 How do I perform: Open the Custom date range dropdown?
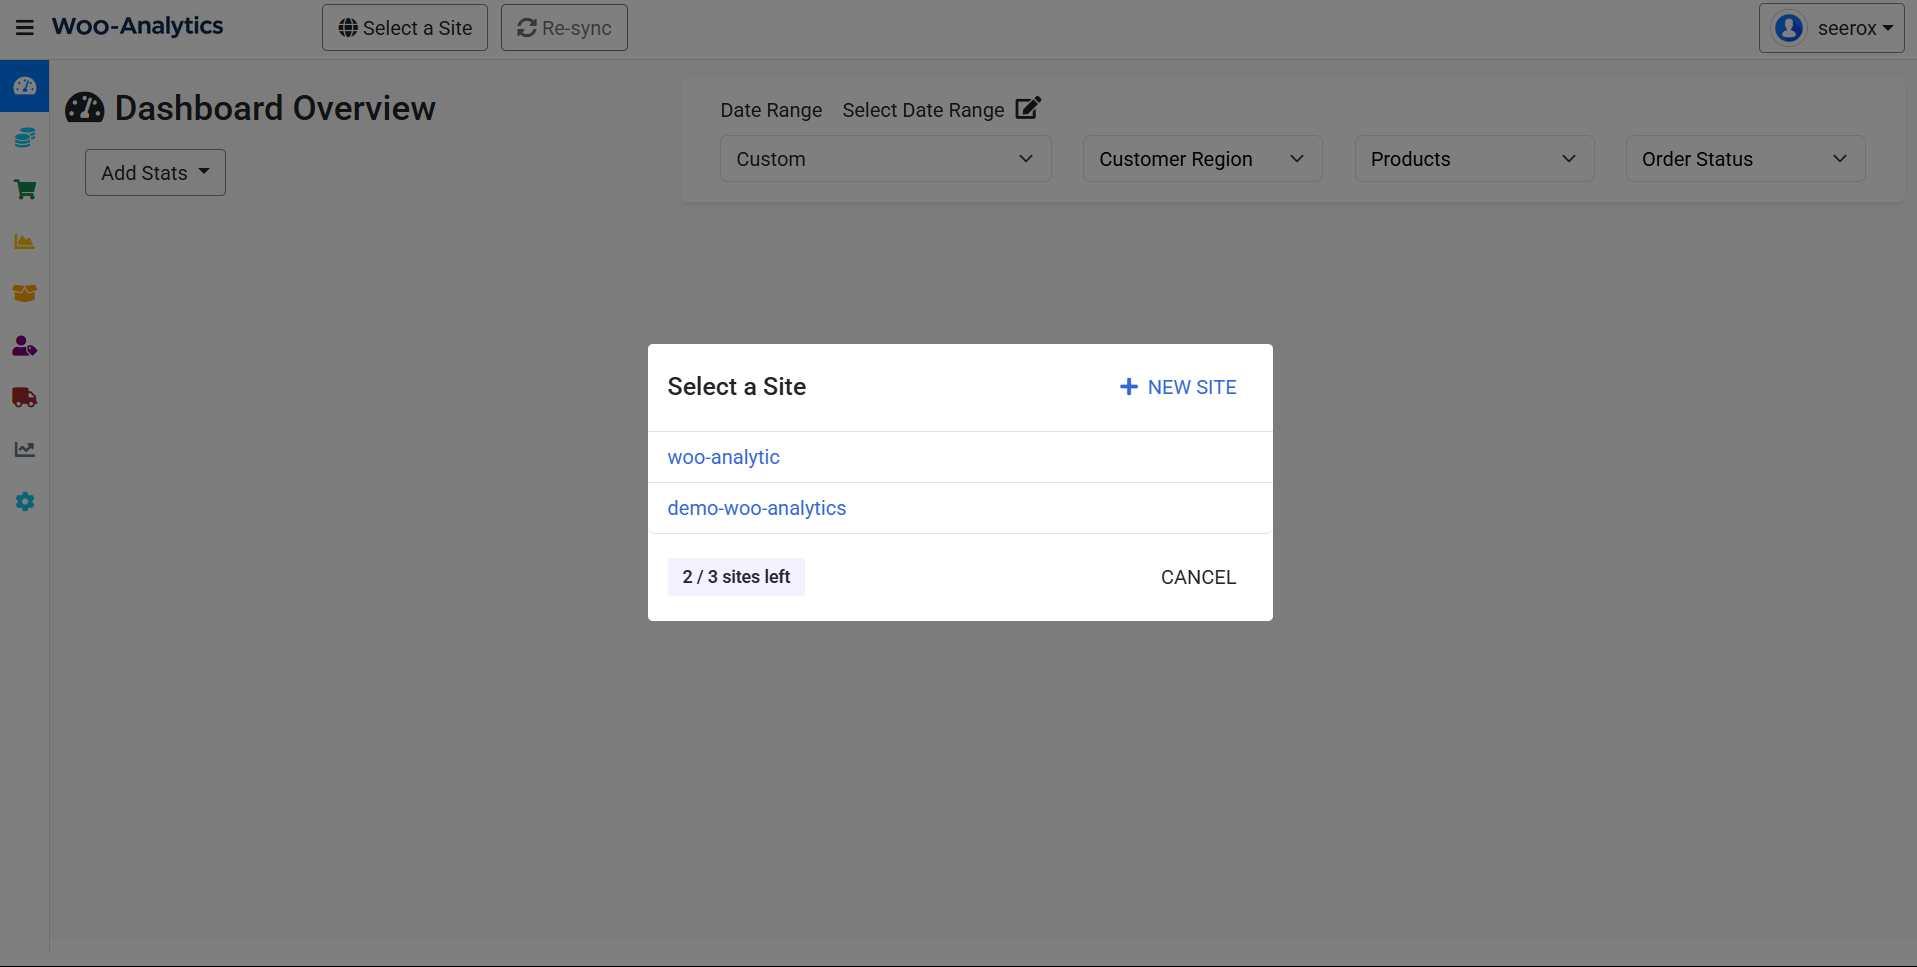[x=884, y=158]
